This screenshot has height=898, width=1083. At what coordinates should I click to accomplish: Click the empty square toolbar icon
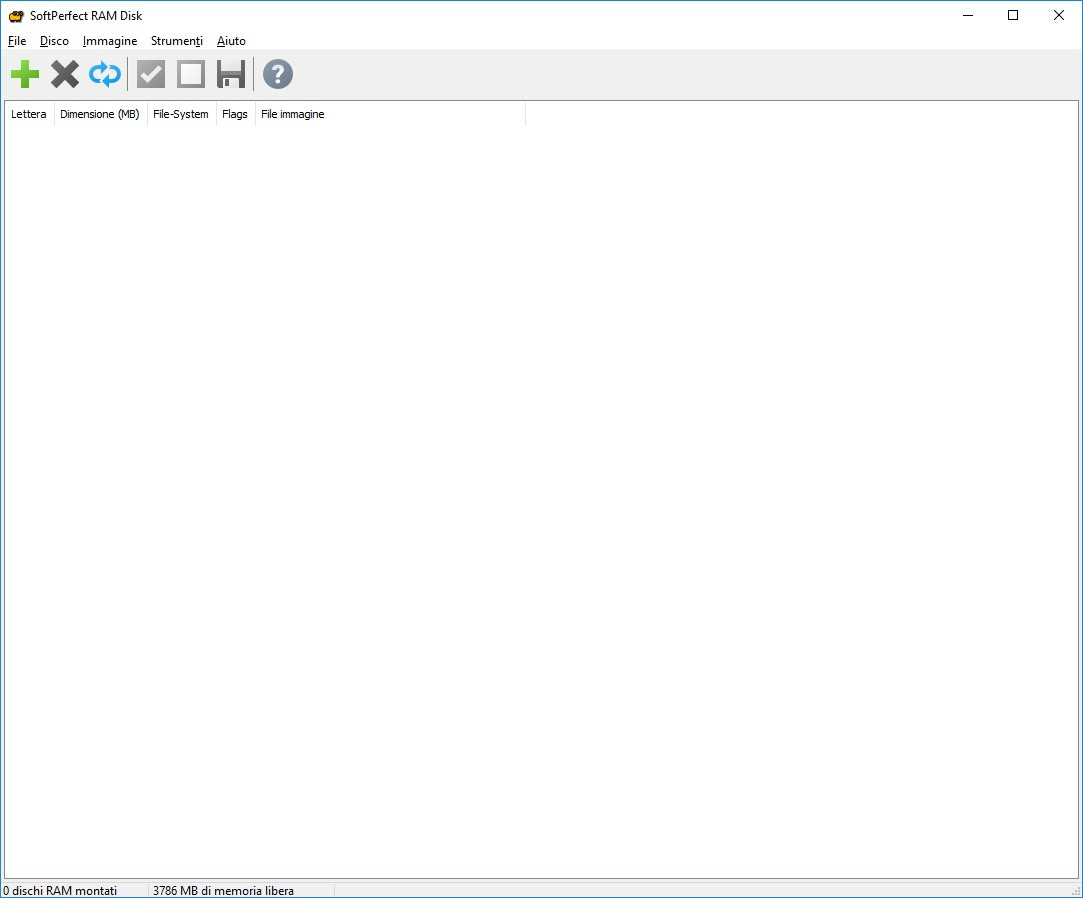point(191,74)
